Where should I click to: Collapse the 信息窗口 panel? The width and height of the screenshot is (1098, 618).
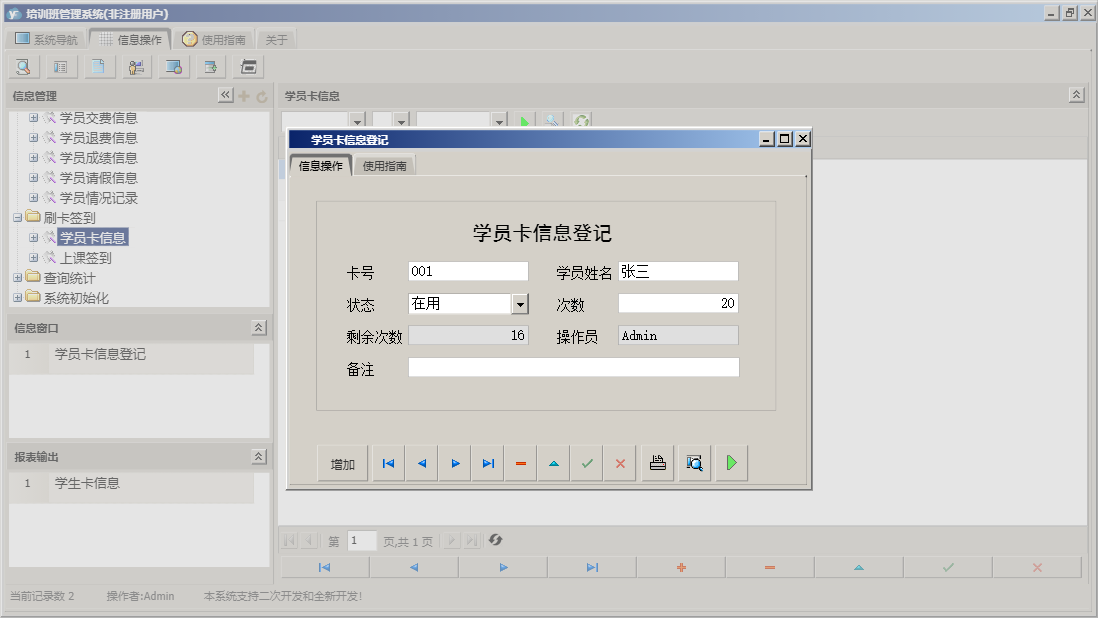pos(258,327)
